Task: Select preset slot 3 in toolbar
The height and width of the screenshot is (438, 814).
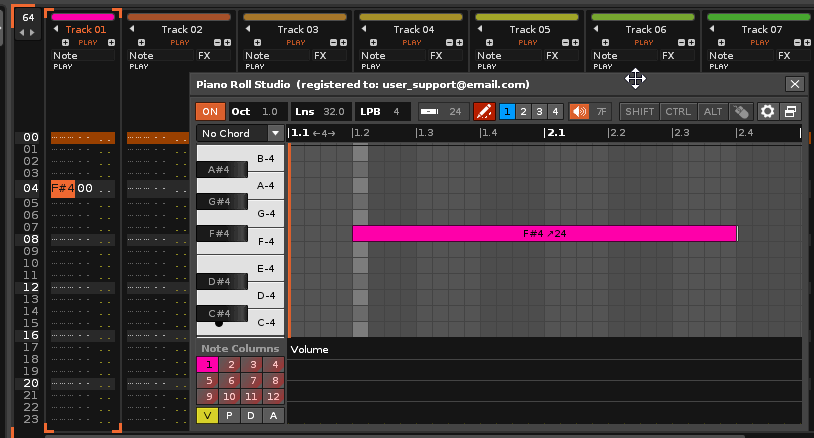Action: point(539,112)
